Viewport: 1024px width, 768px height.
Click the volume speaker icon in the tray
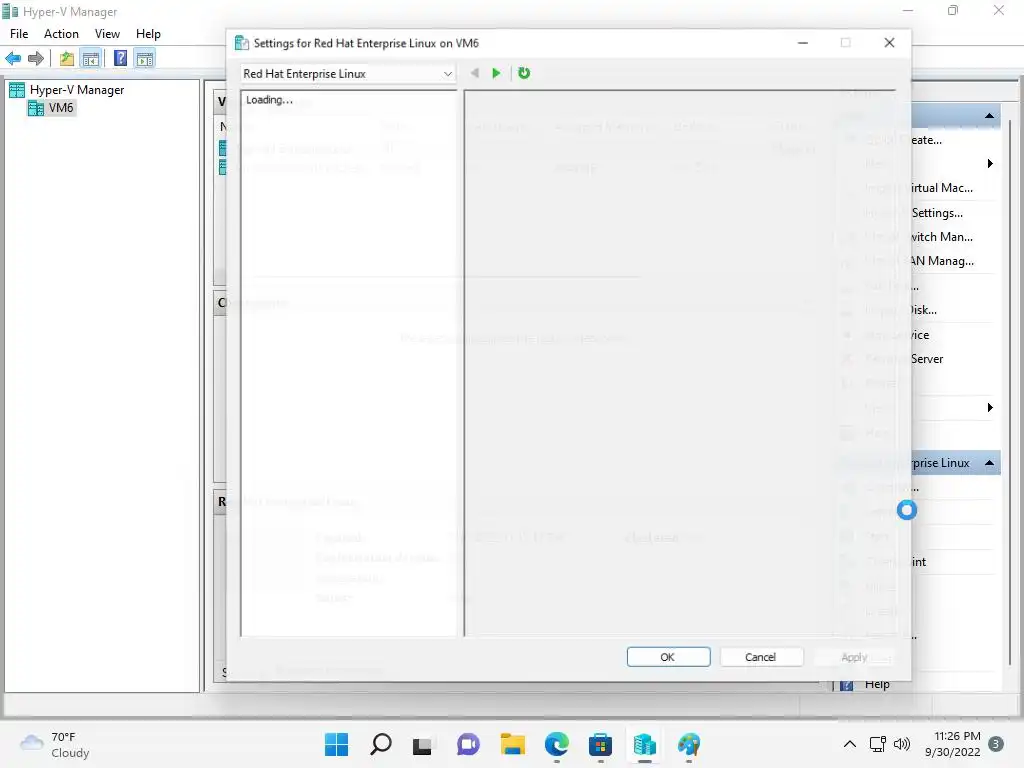902,744
